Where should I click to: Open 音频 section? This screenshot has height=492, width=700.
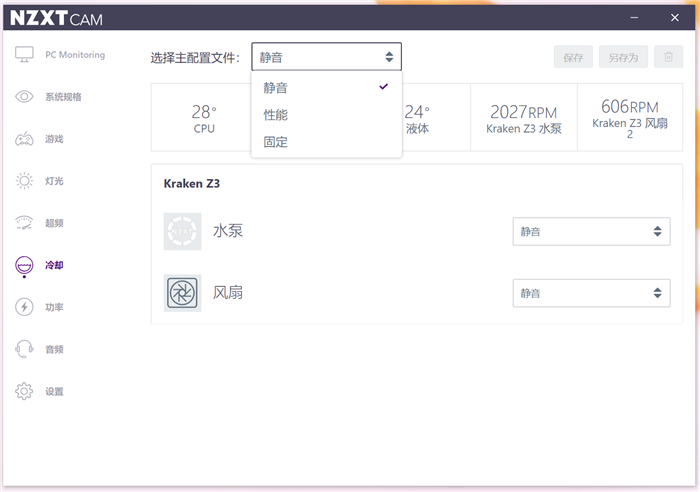click(x=54, y=349)
